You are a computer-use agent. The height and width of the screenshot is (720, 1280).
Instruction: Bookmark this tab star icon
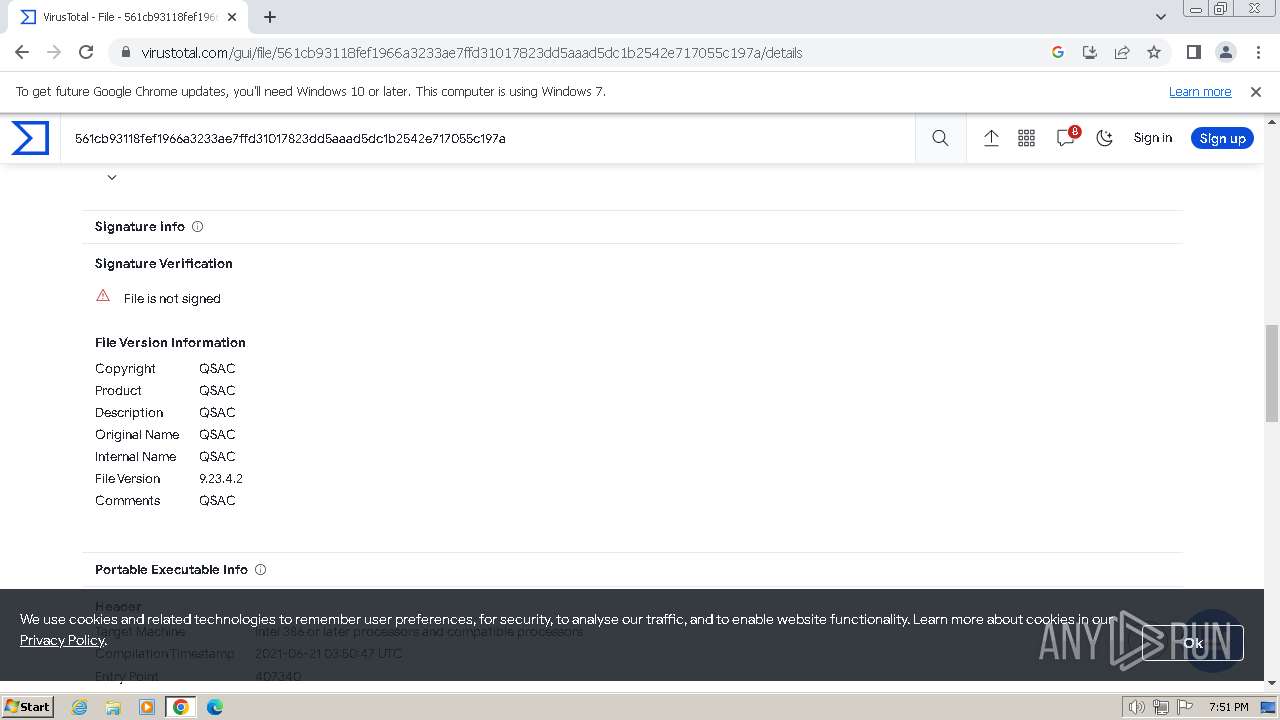1154,52
